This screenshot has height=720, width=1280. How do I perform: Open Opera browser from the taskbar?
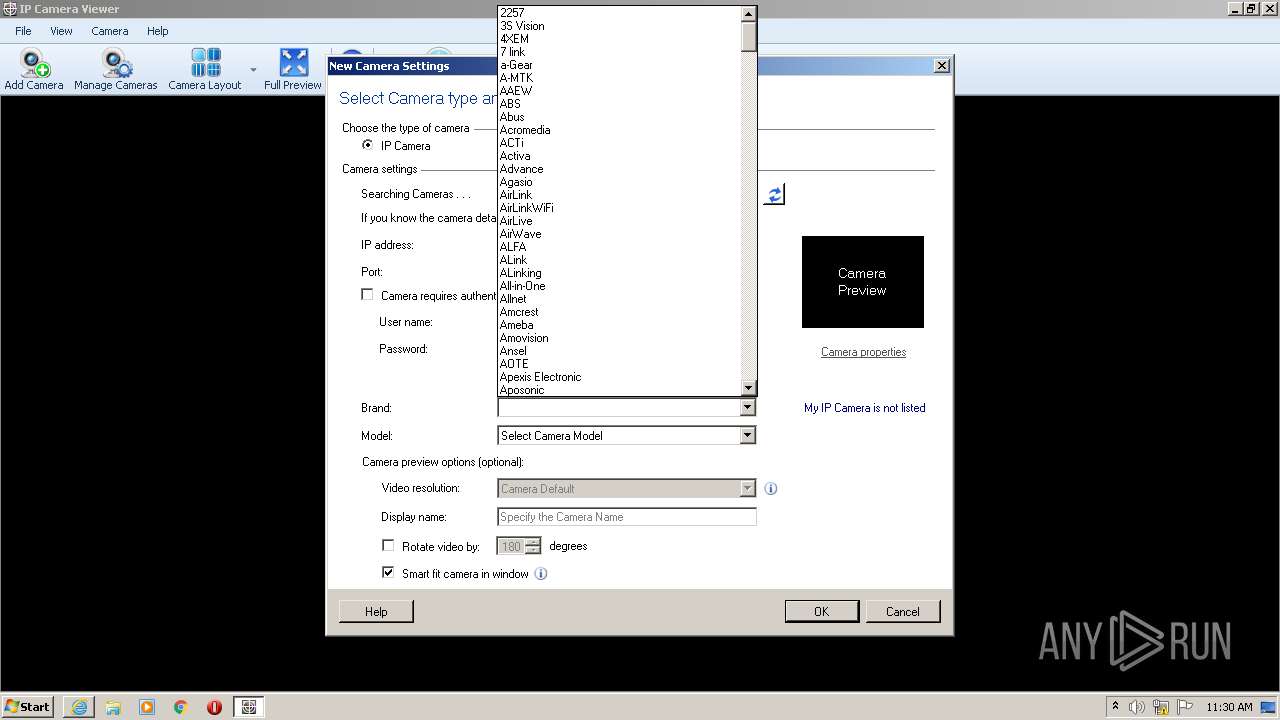click(214, 707)
